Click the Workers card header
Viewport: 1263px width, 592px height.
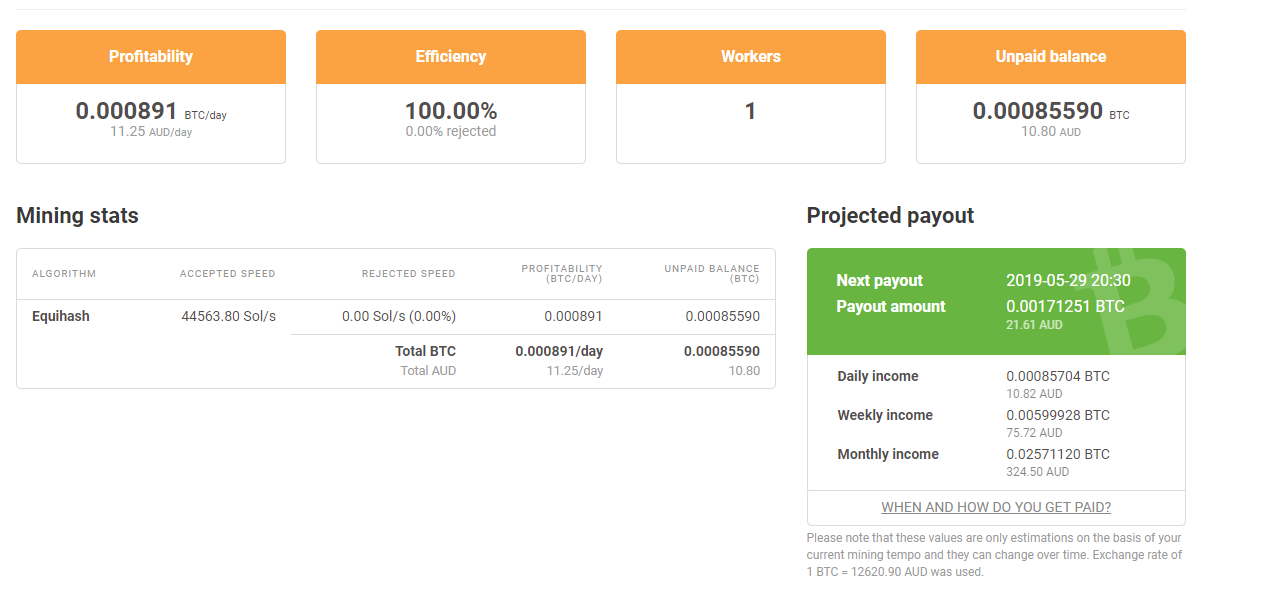click(751, 57)
